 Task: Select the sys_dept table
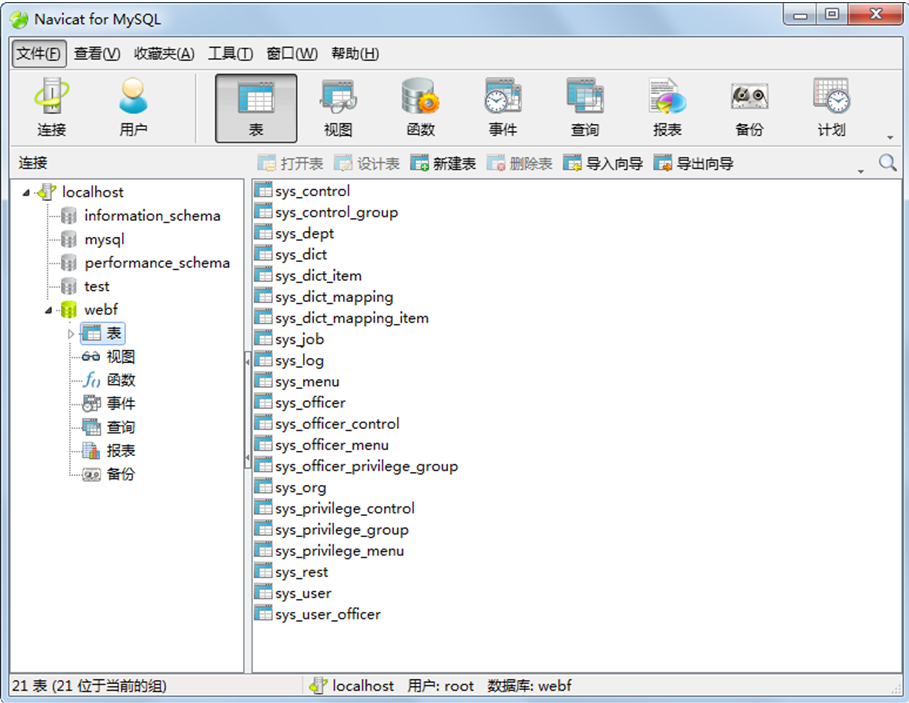click(x=294, y=233)
